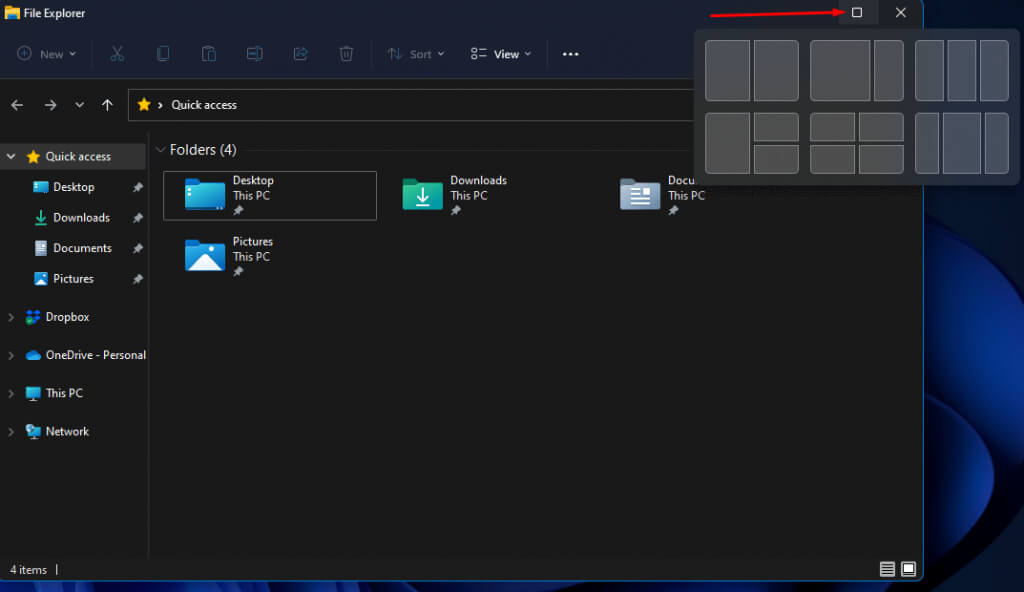The width and height of the screenshot is (1024, 592).
Task: Open the View dropdown menu
Action: 501,54
